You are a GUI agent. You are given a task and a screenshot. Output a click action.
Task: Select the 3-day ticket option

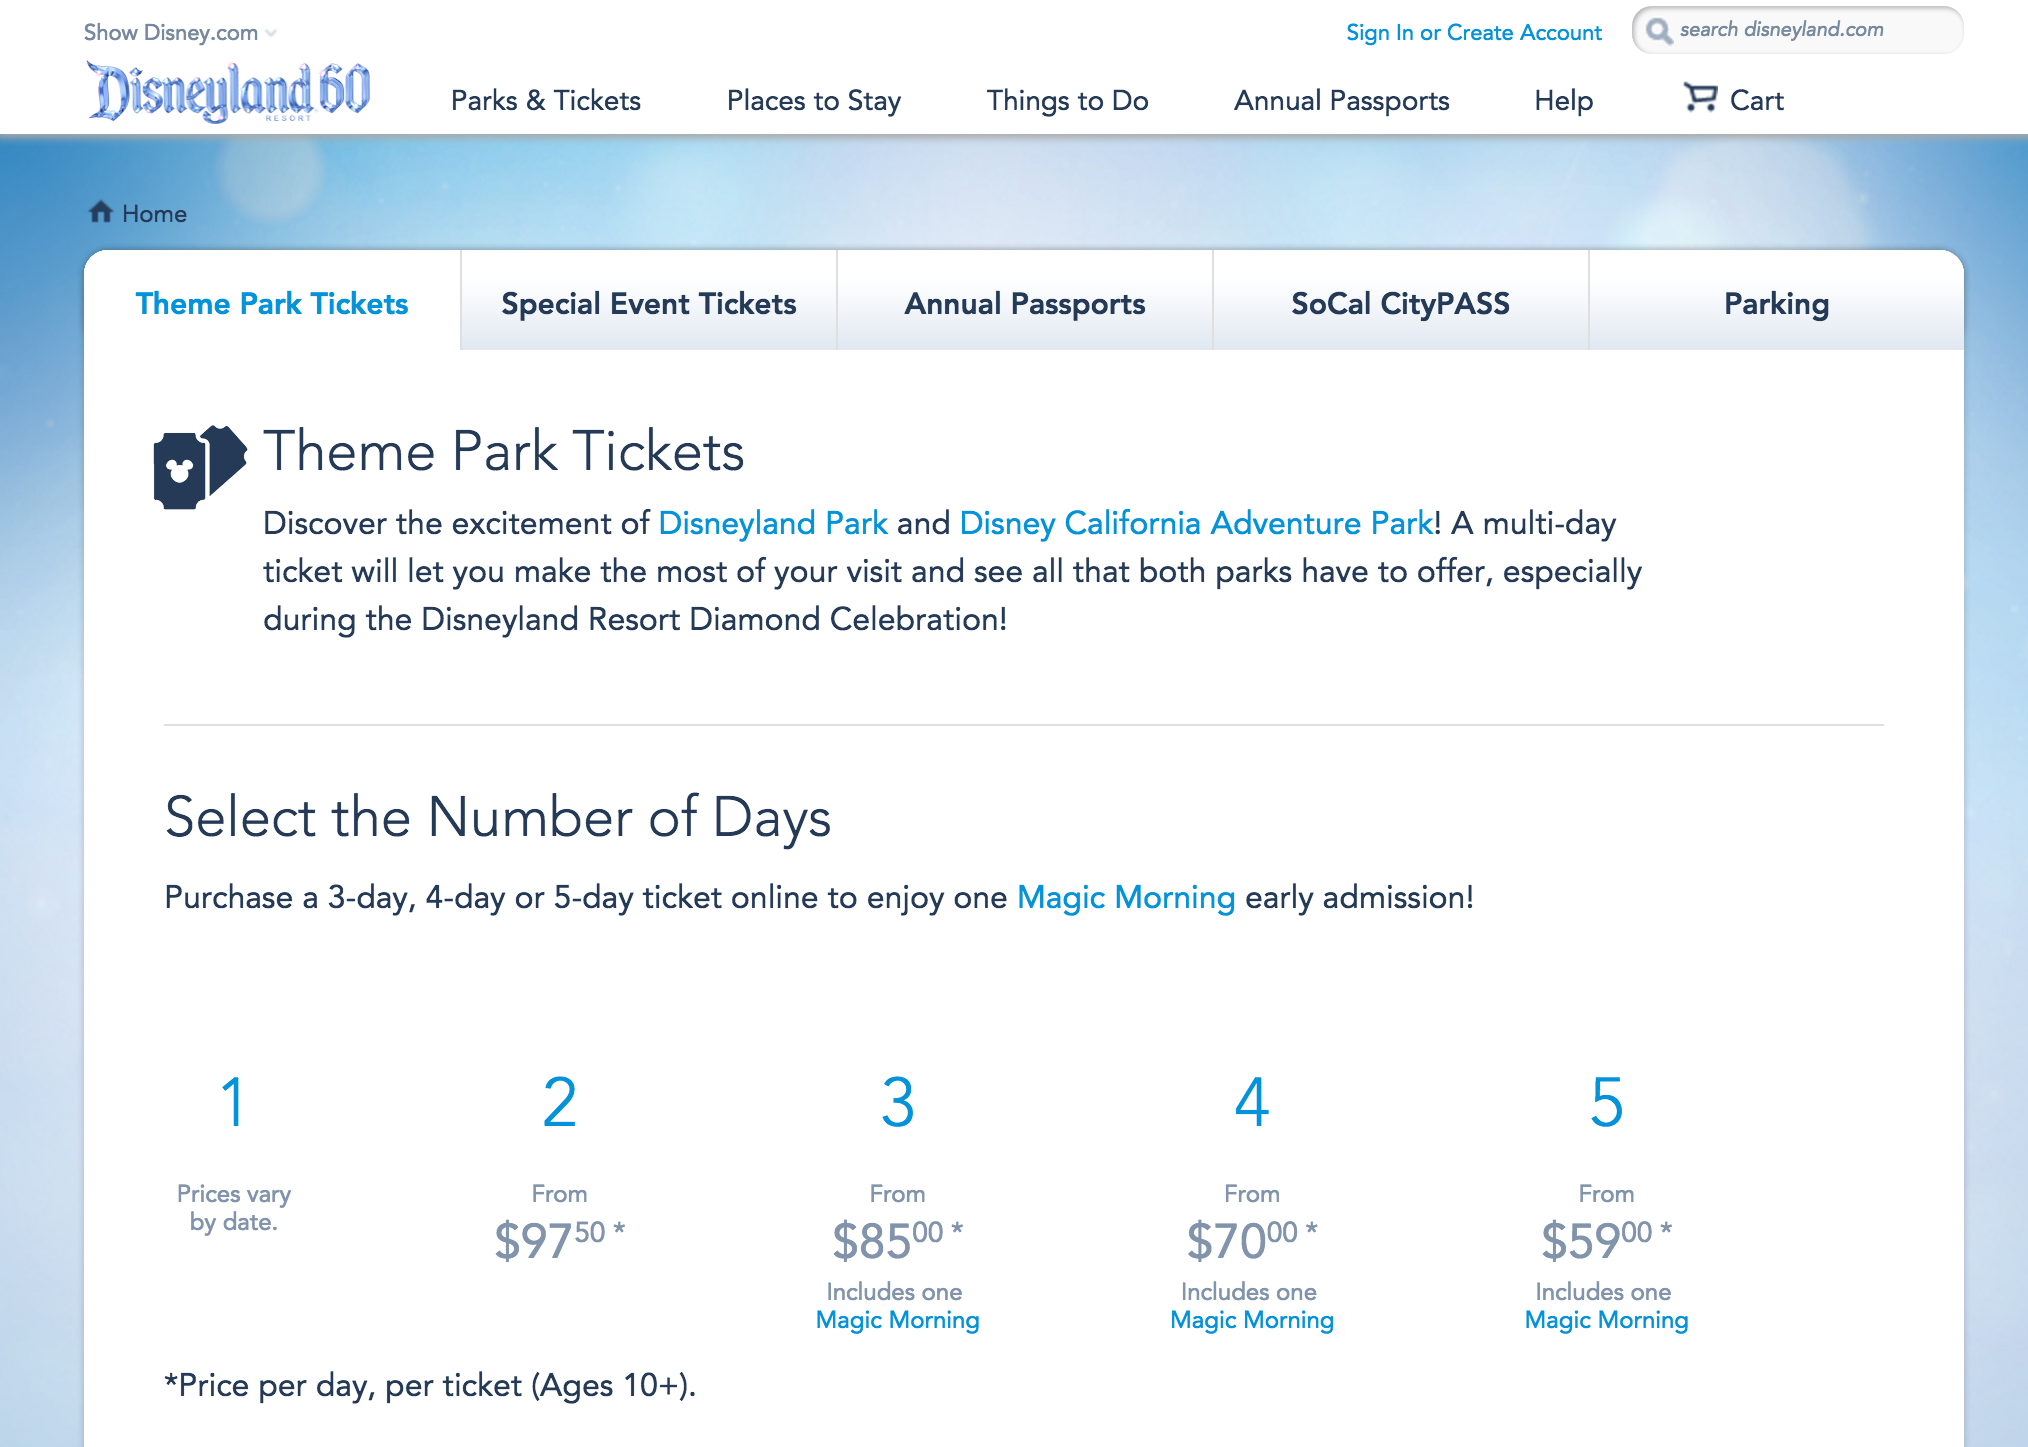pyautogui.click(x=897, y=1102)
